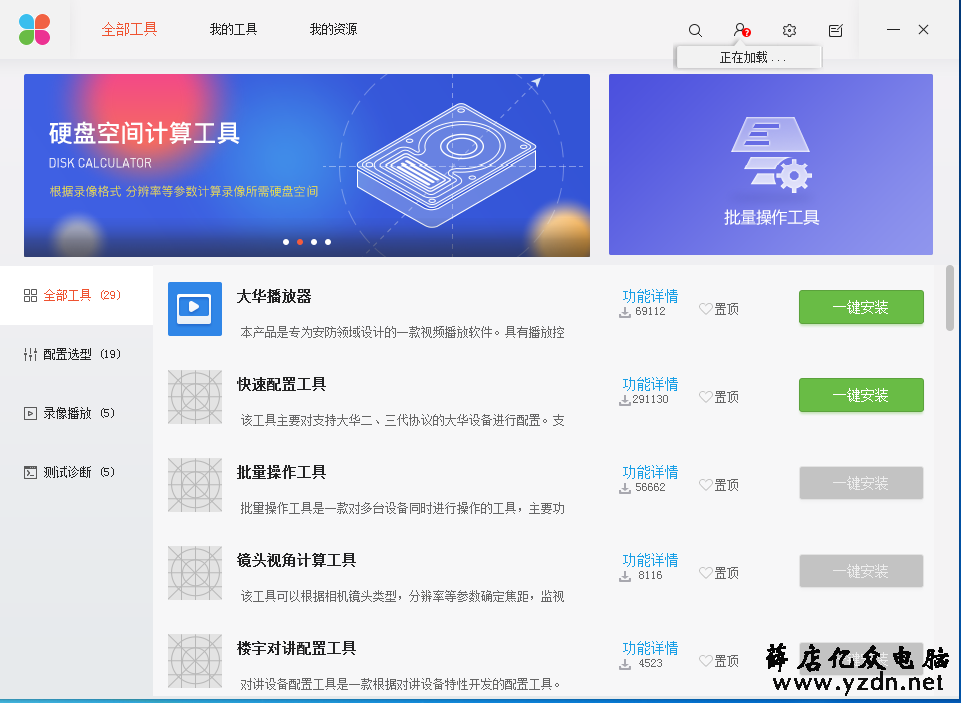Select 全部工具 (29) sidebar category

(77, 295)
